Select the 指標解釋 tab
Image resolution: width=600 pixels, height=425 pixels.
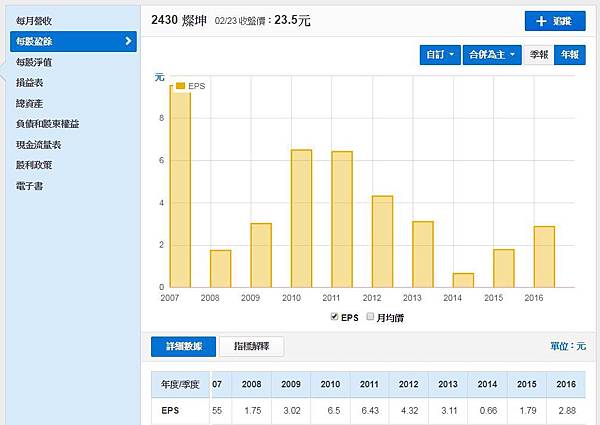(x=251, y=347)
